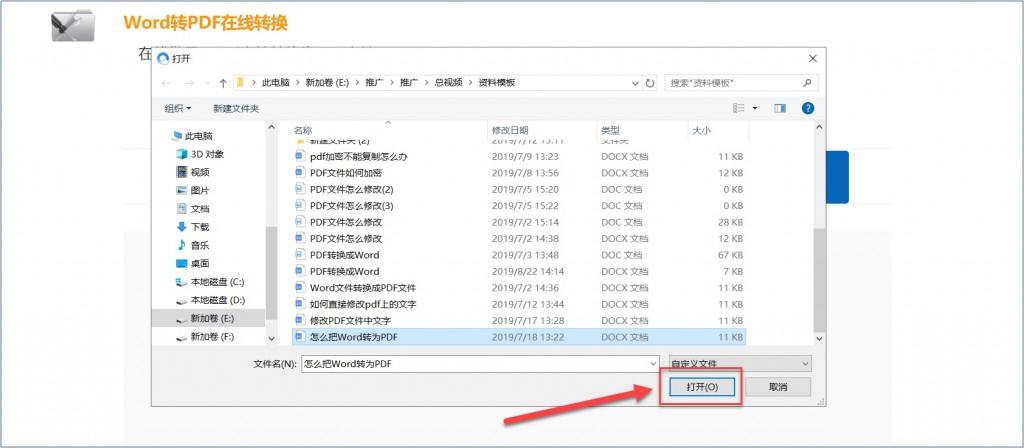Click sidebar scroll up arrow
Viewport: 1024px width, 448px height.
pyautogui.click(x=272, y=128)
